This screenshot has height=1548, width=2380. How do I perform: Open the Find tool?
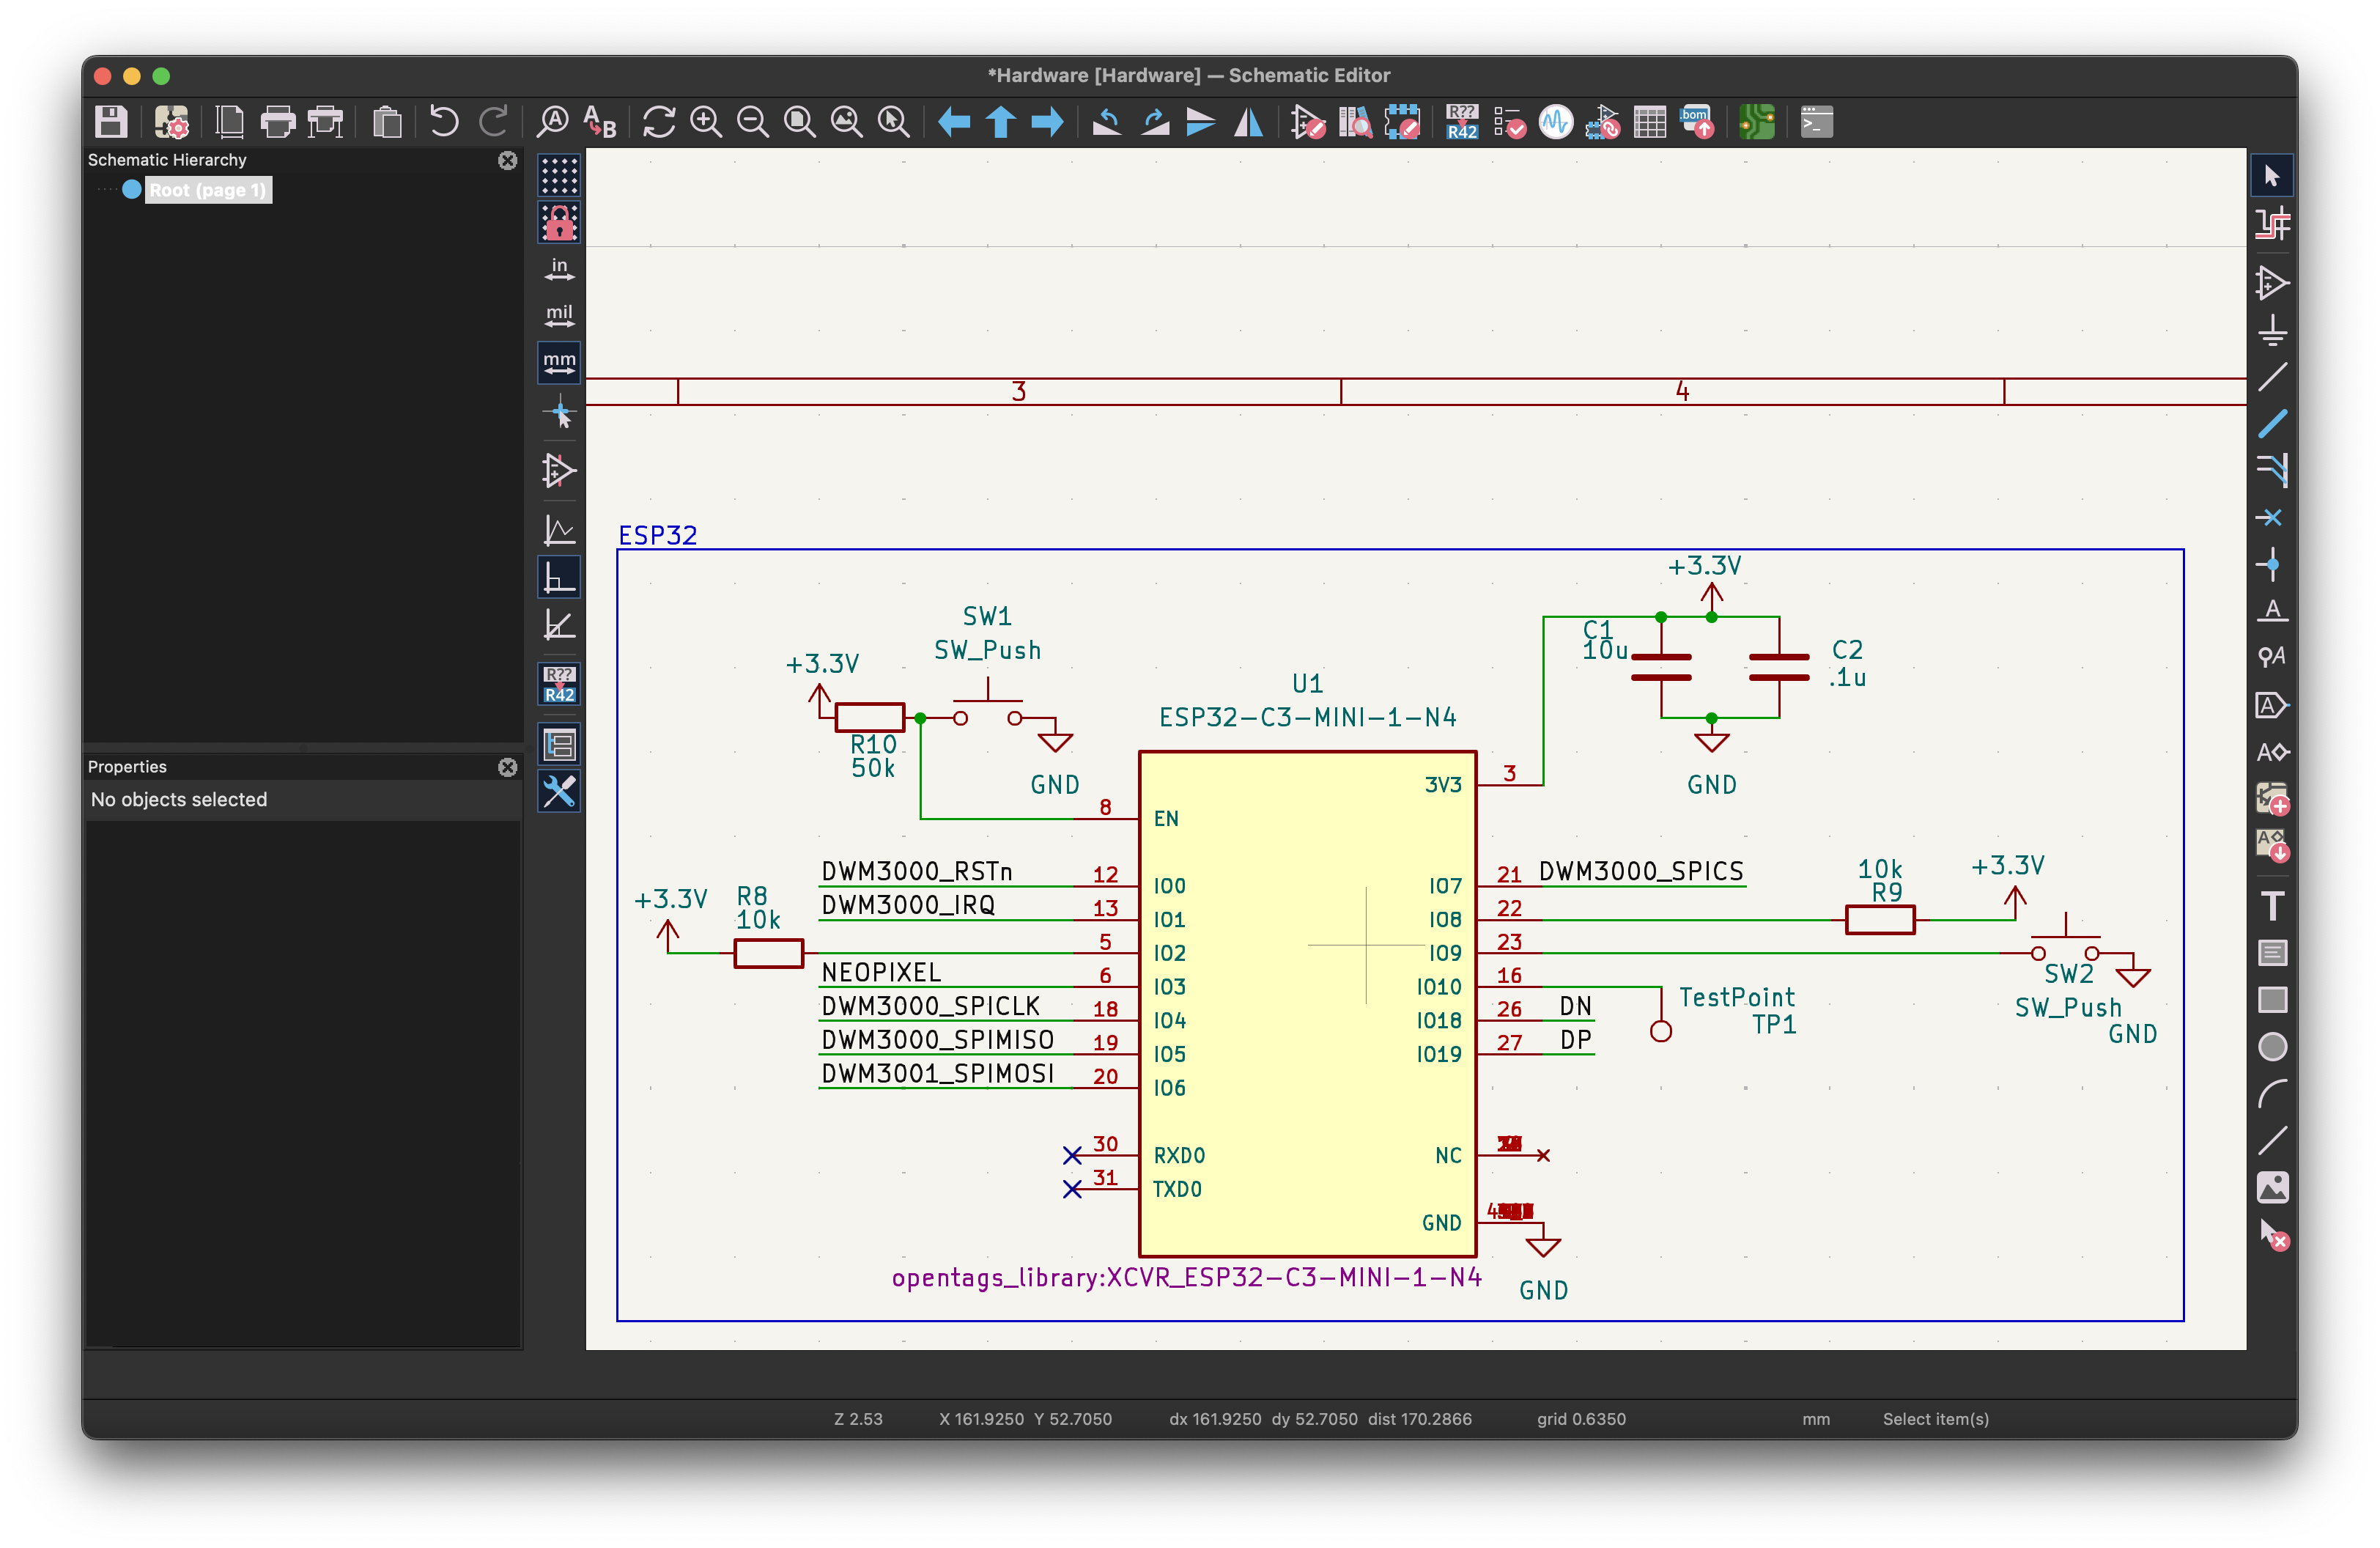point(552,122)
